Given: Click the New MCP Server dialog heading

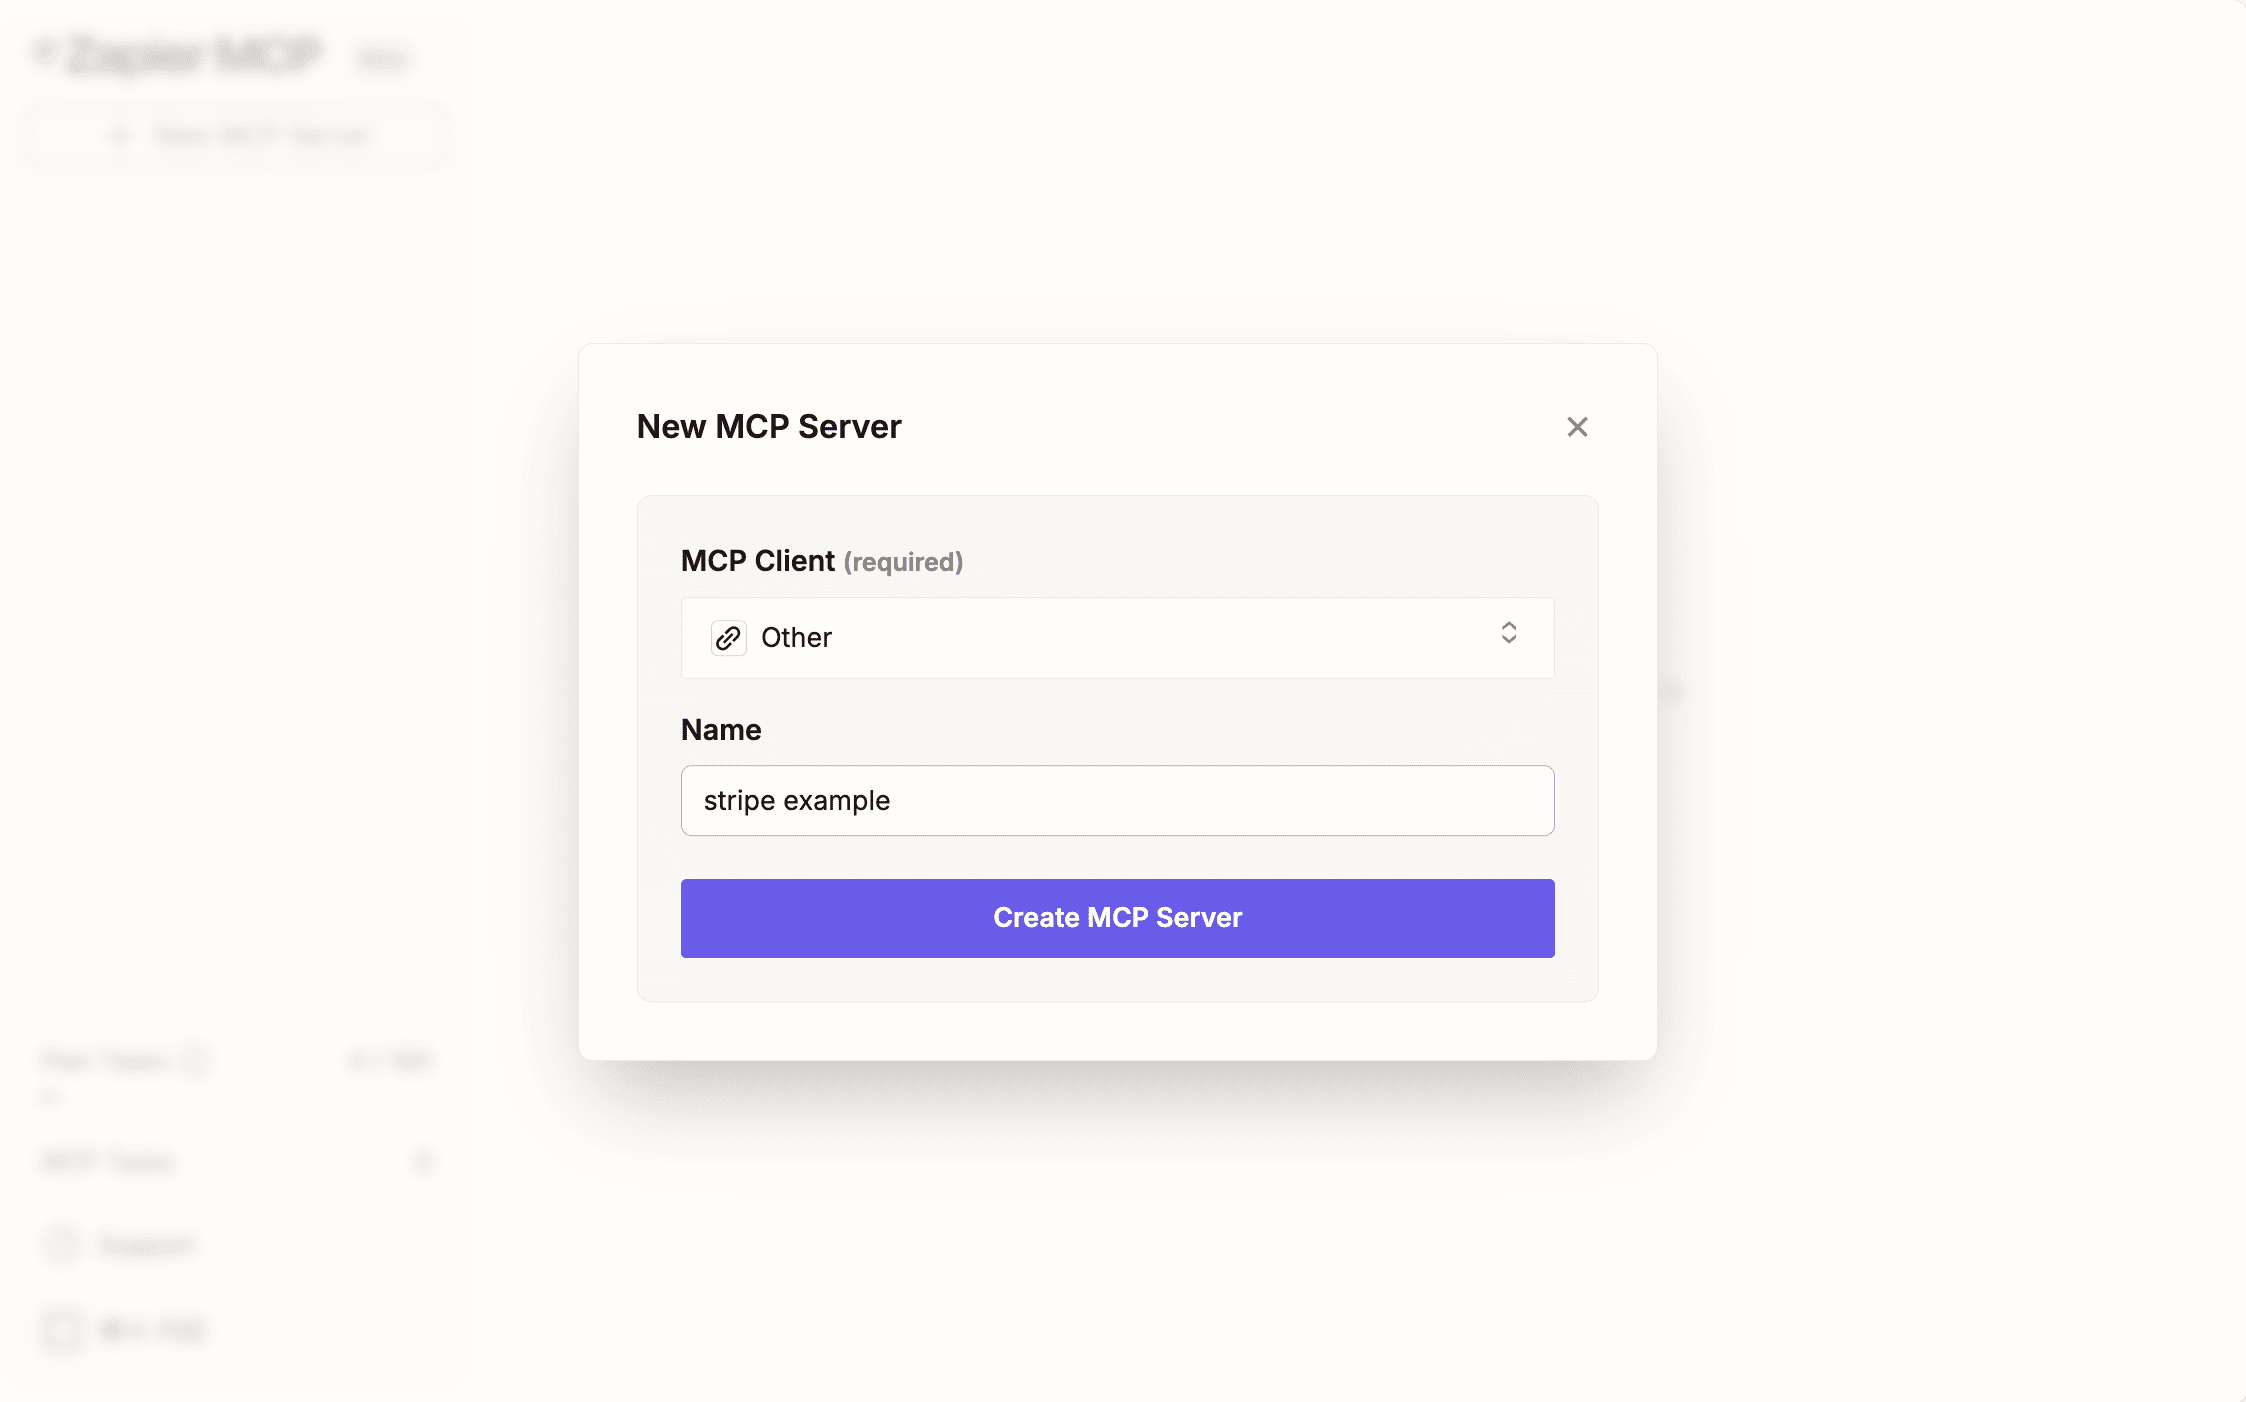Looking at the screenshot, I should click(768, 427).
